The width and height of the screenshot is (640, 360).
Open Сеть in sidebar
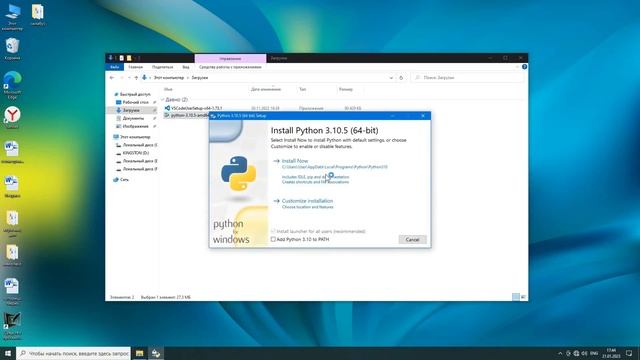124,179
